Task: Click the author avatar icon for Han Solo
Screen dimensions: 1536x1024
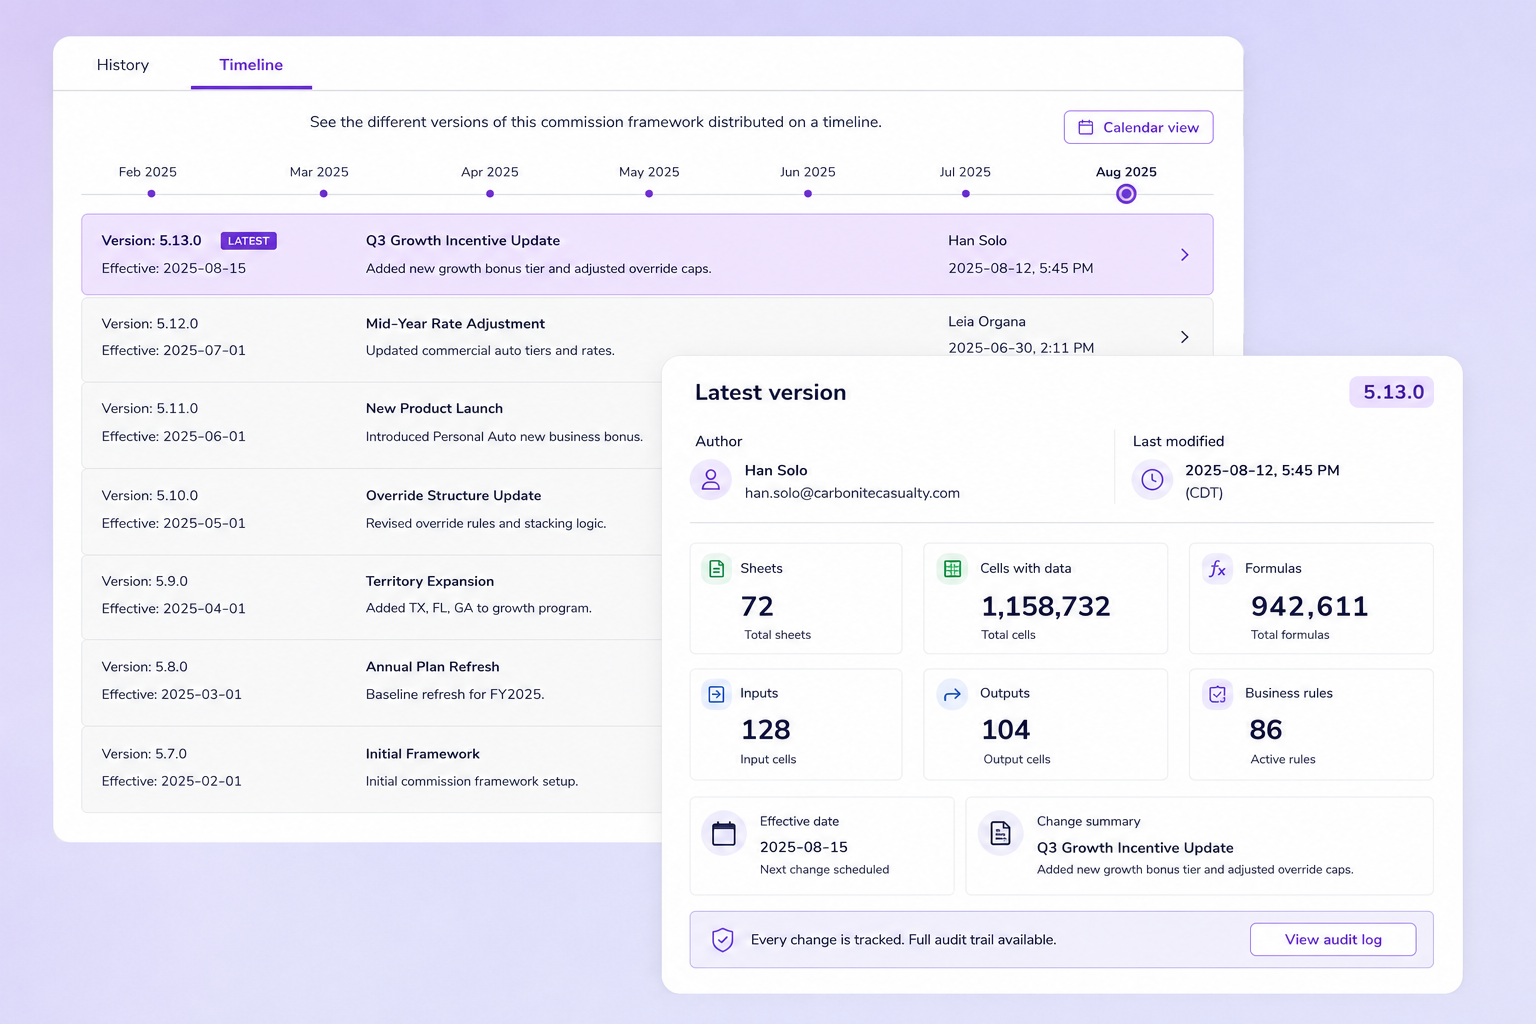Action: (x=711, y=480)
